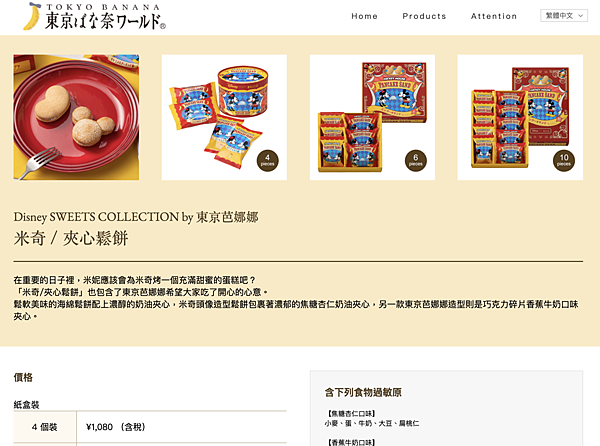The width and height of the screenshot is (600, 446).
Task: Click the language dropdown chevron arrow
Action: click(x=580, y=16)
